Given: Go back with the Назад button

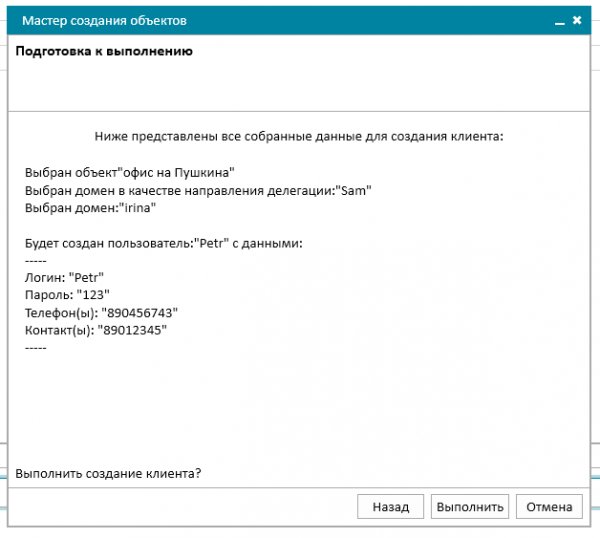Looking at the screenshot, I should [x=390, y=507].
